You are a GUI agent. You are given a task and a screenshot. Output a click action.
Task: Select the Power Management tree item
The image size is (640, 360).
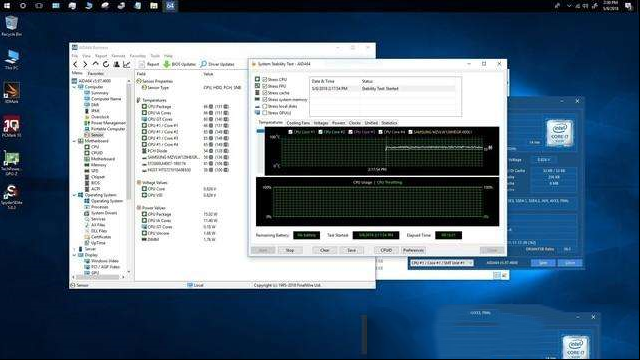(x=105, y=123)
